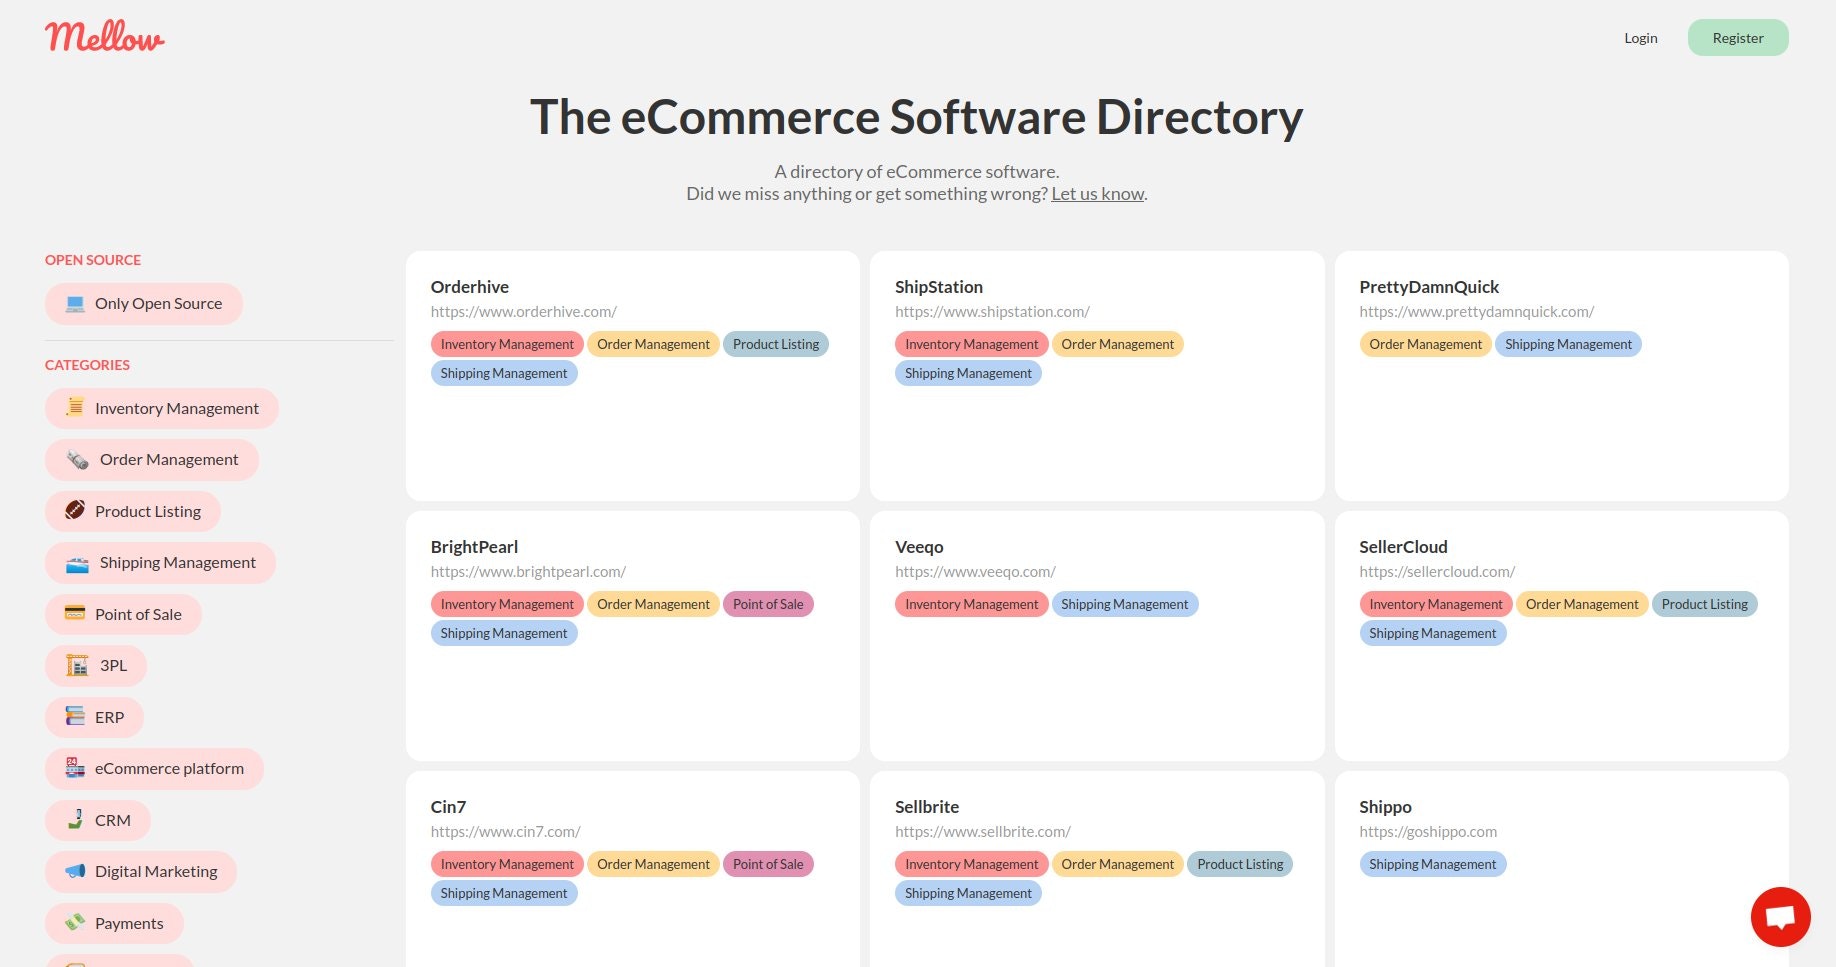Open the red chat bubble widget

pyautogui.click(x=1780, y=917)
